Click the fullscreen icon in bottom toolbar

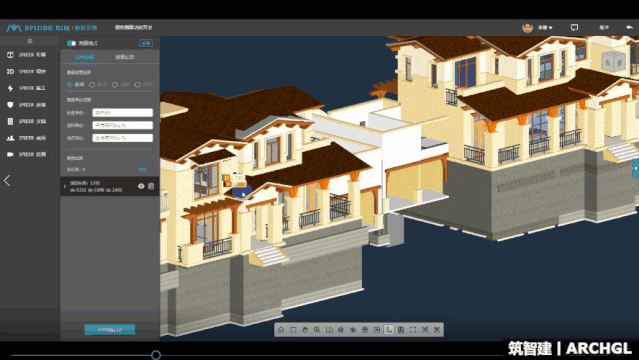point(413,330)
